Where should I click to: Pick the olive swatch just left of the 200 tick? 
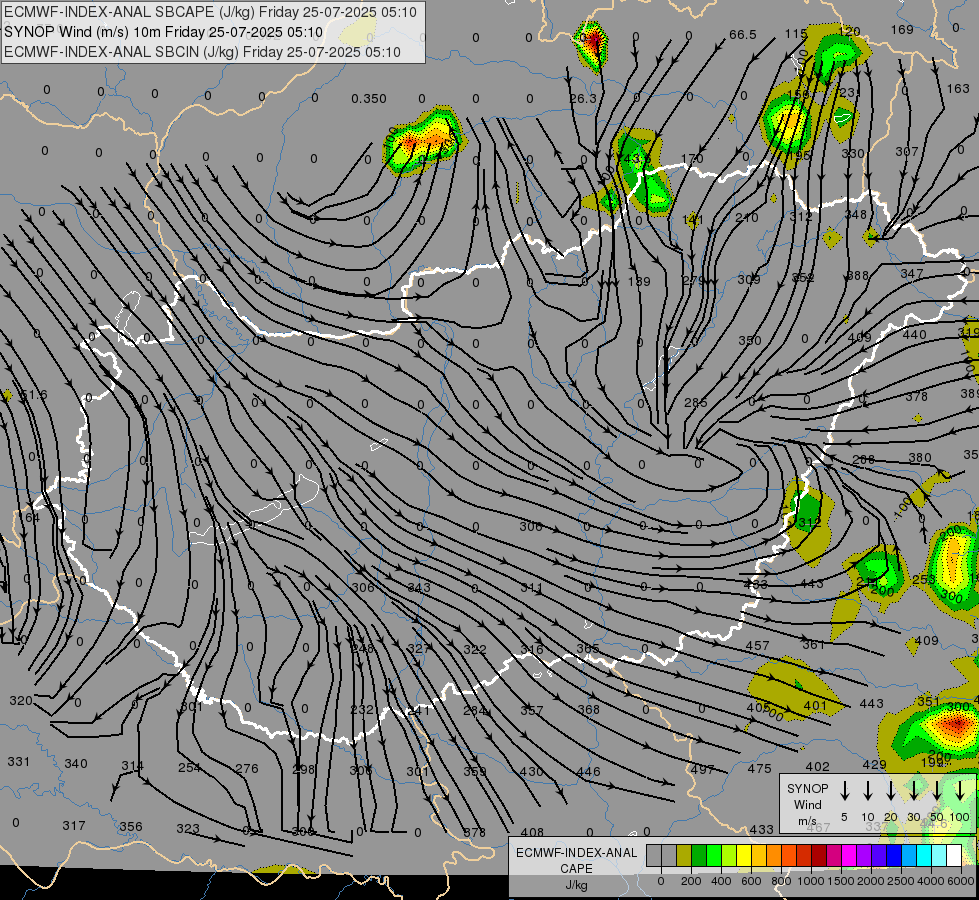[684, 856]
